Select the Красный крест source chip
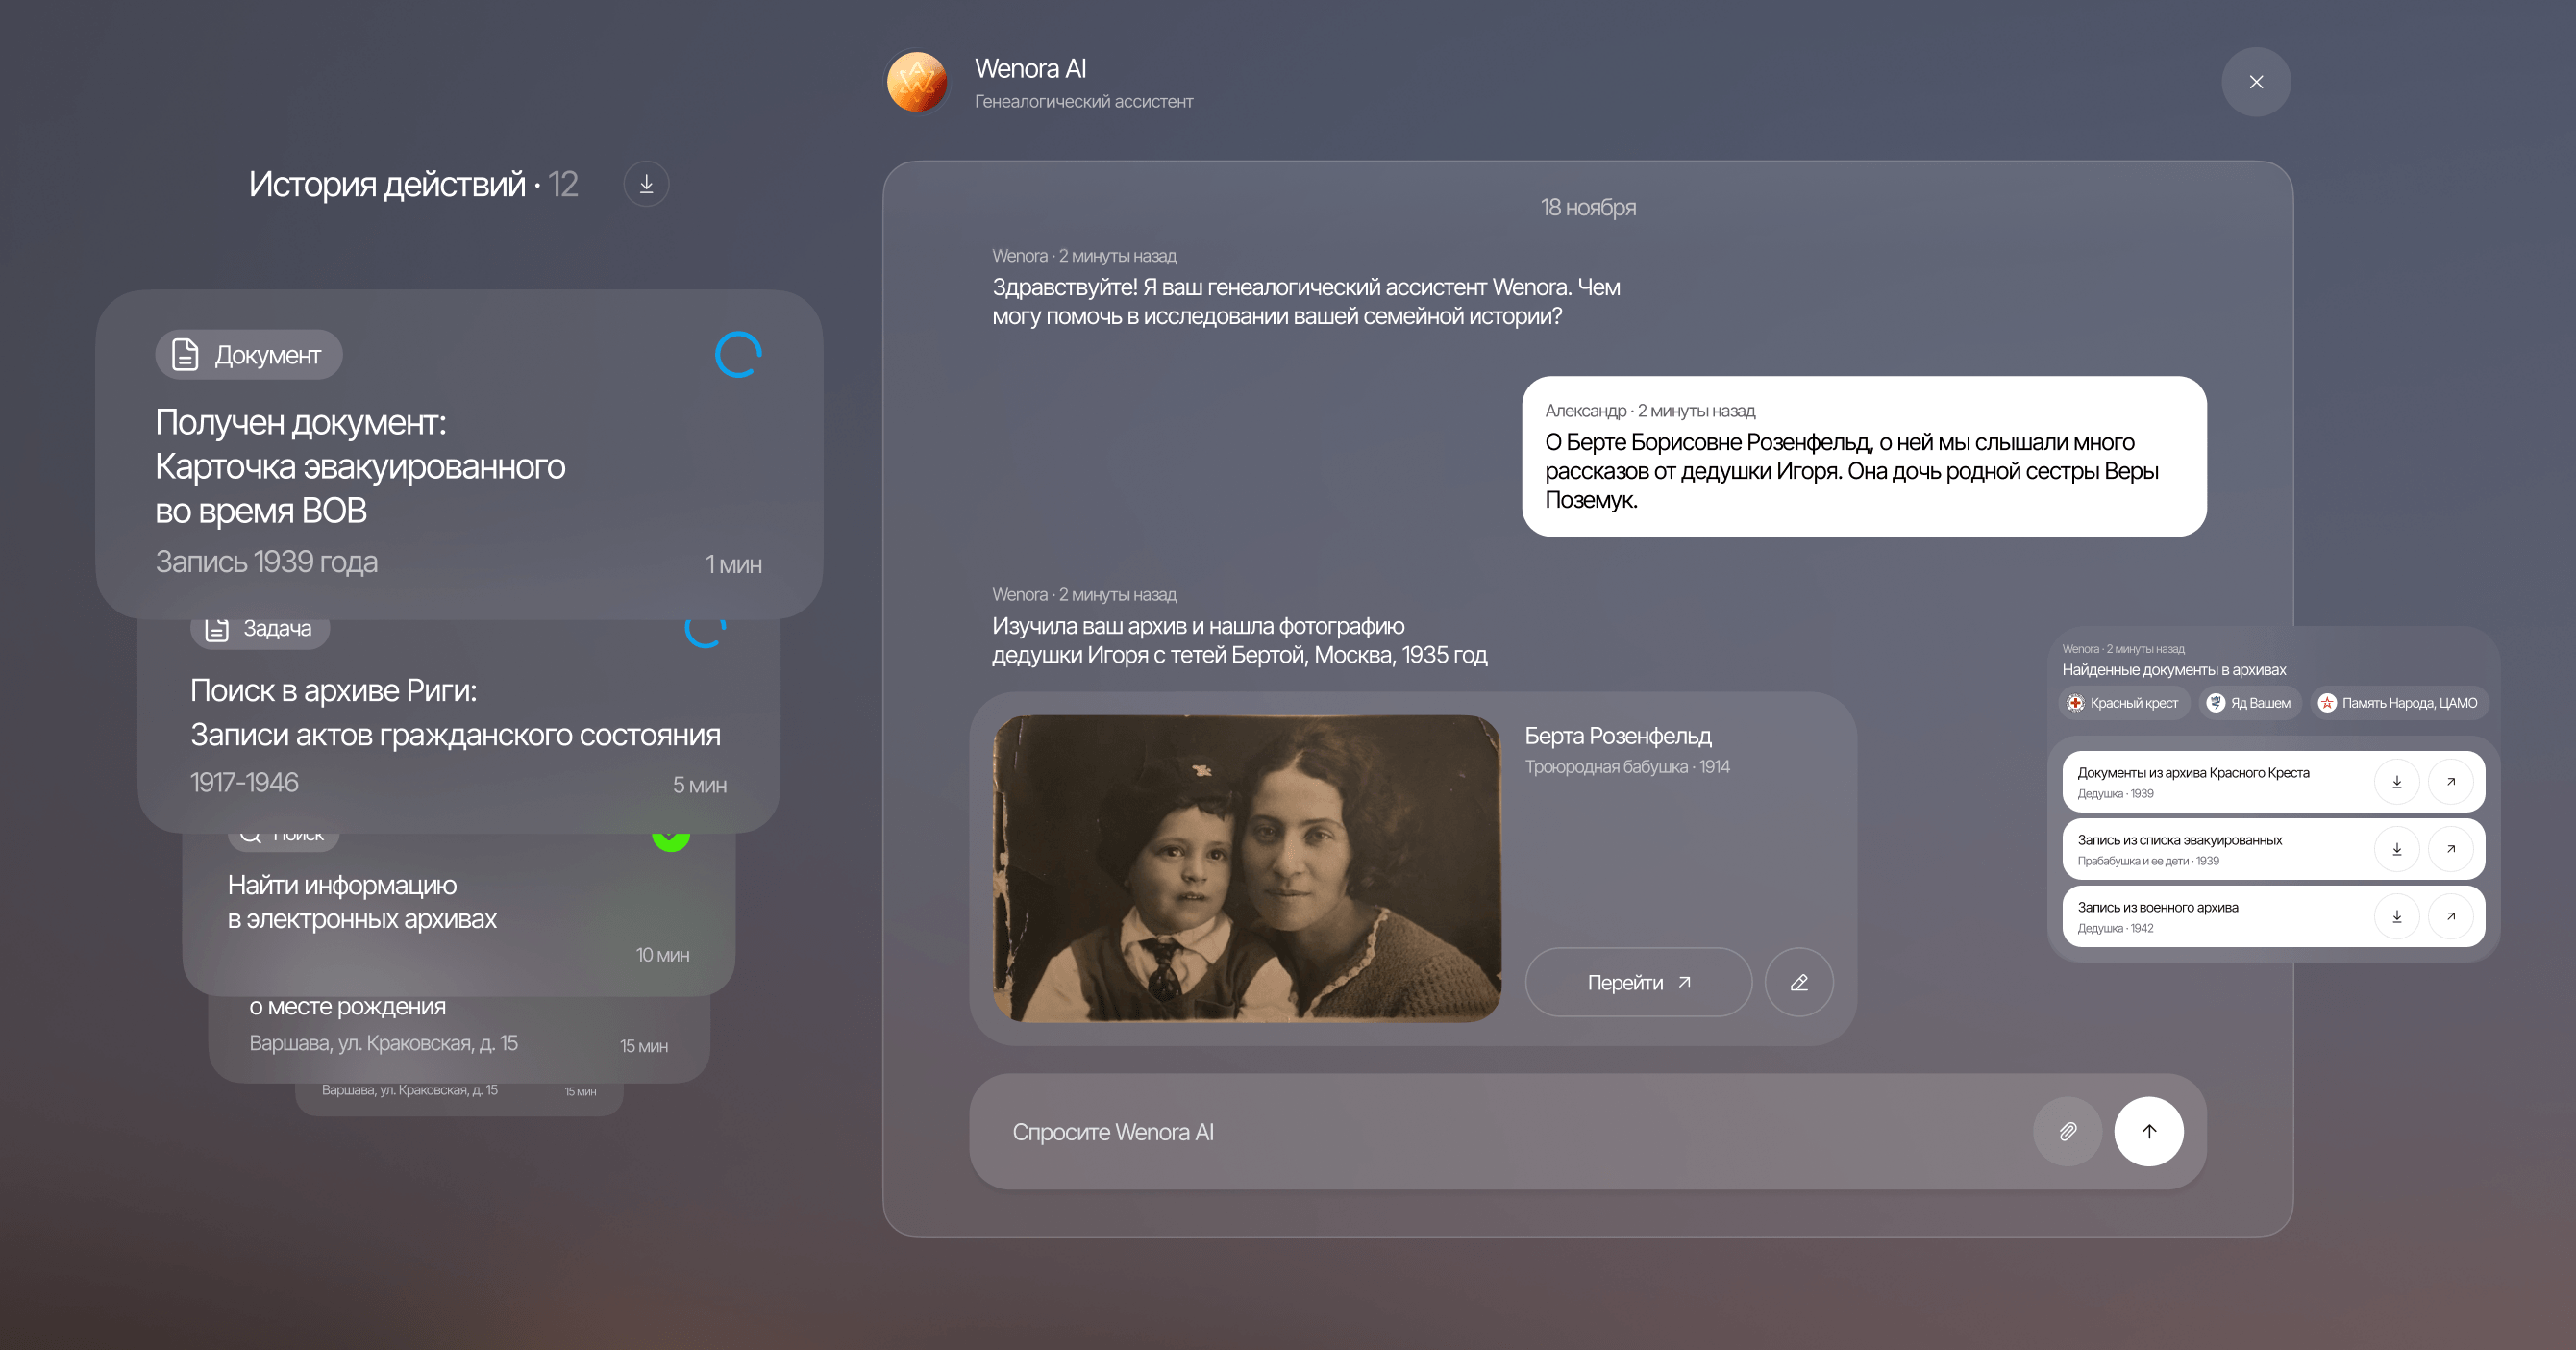Screen dimensions: 2576x1350 point(2123,703)
